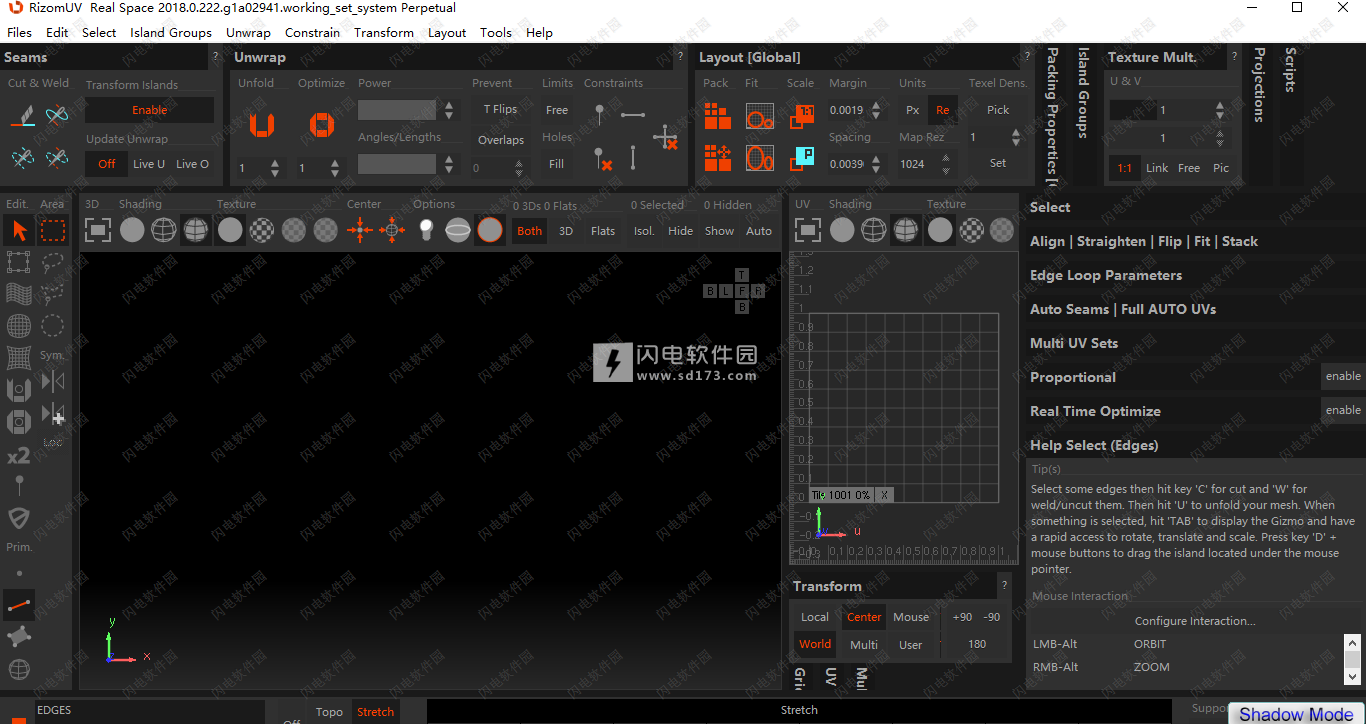The width and height of the screenshot is (1366, 724).
Task: Toggle T Flips prevention
Action: (x=500, y=110)
